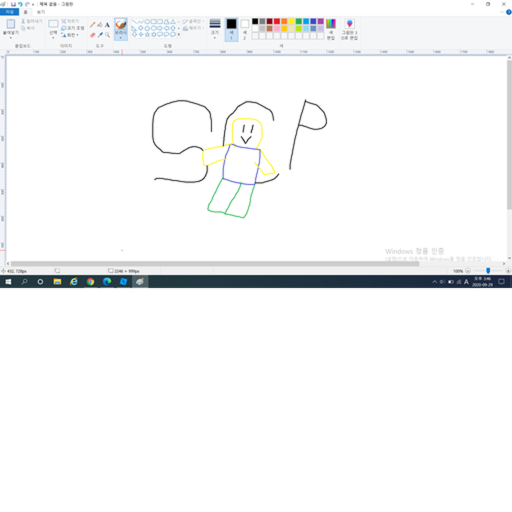This screenshot has width=512, height=512.
Task: Switch to the View ribbon tab
Action: [x=41, y=12]
